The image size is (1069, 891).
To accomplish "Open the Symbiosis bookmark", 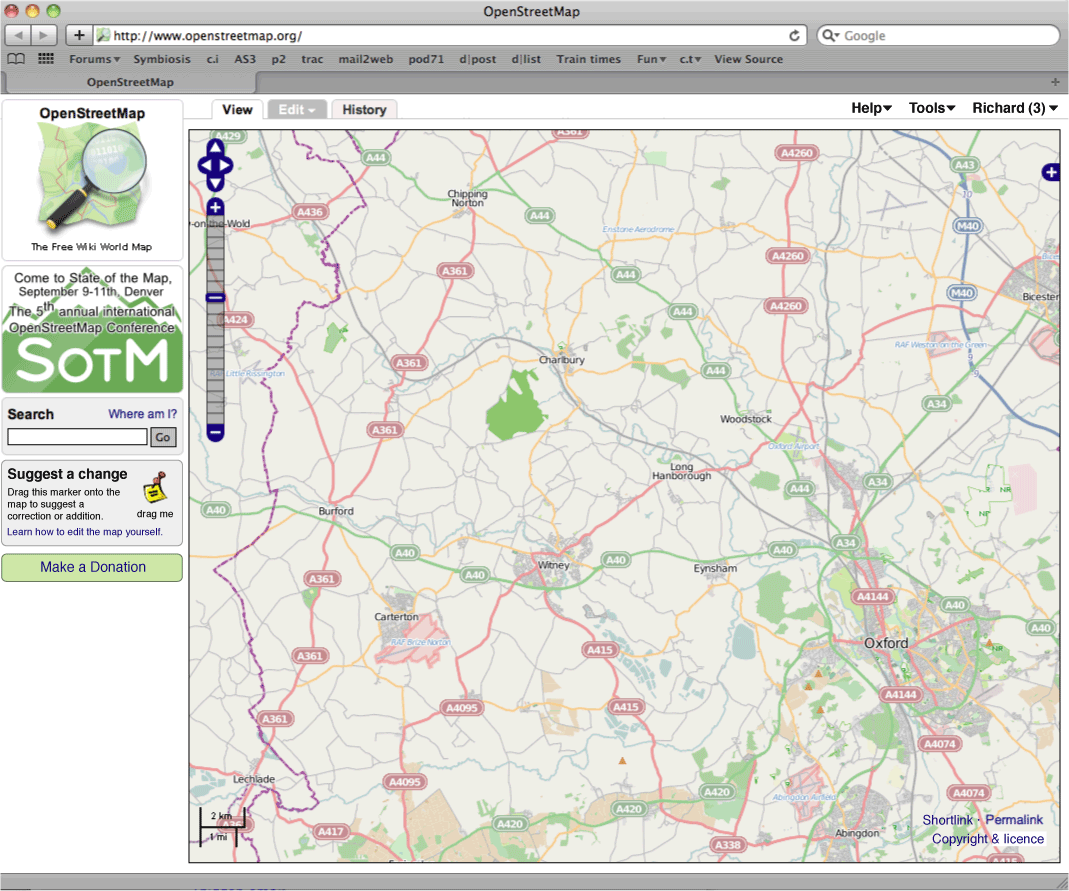I will click(162, 59).
